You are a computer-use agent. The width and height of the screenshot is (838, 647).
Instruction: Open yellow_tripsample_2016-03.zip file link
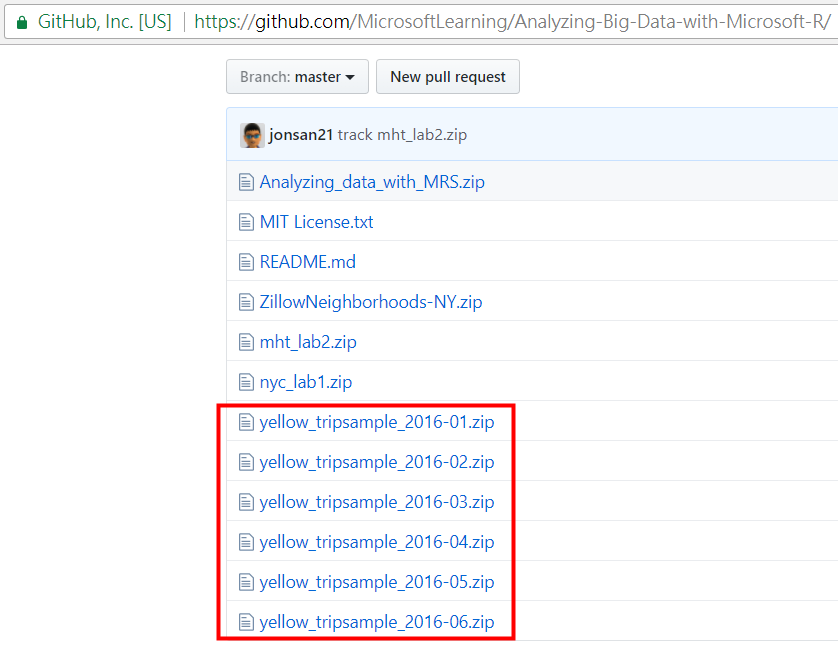coord(377,502)
